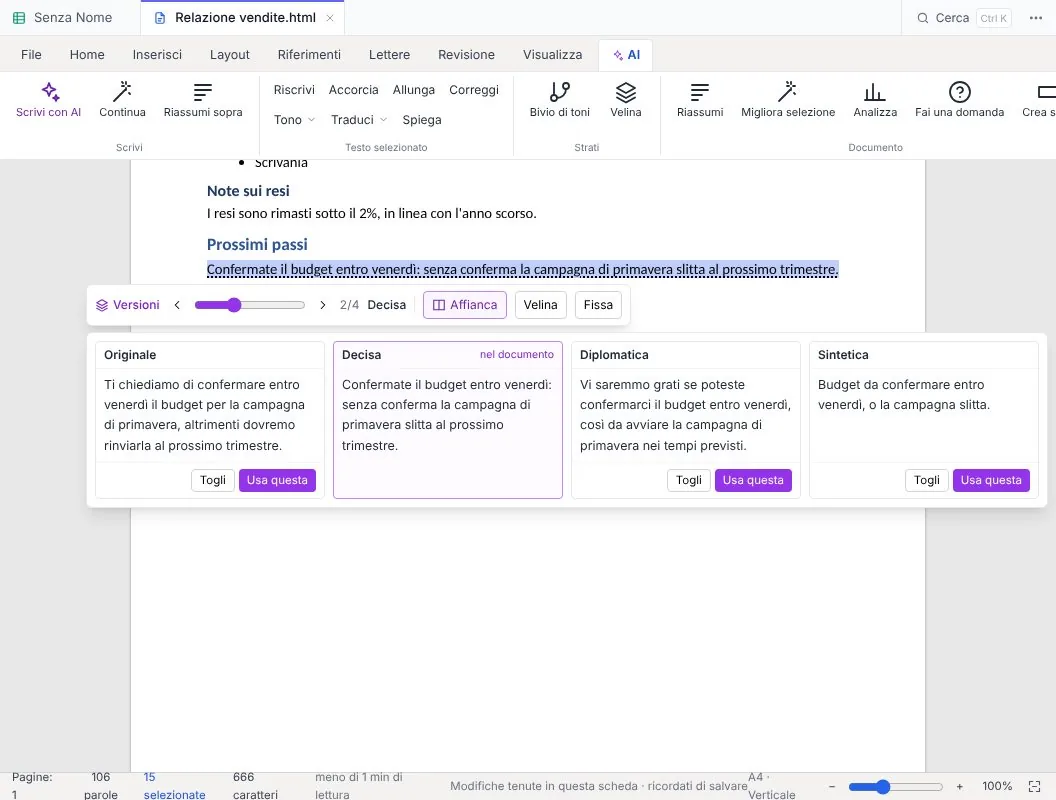
Task: Select the Relazione vendite.html document tab
Action: 242,18
